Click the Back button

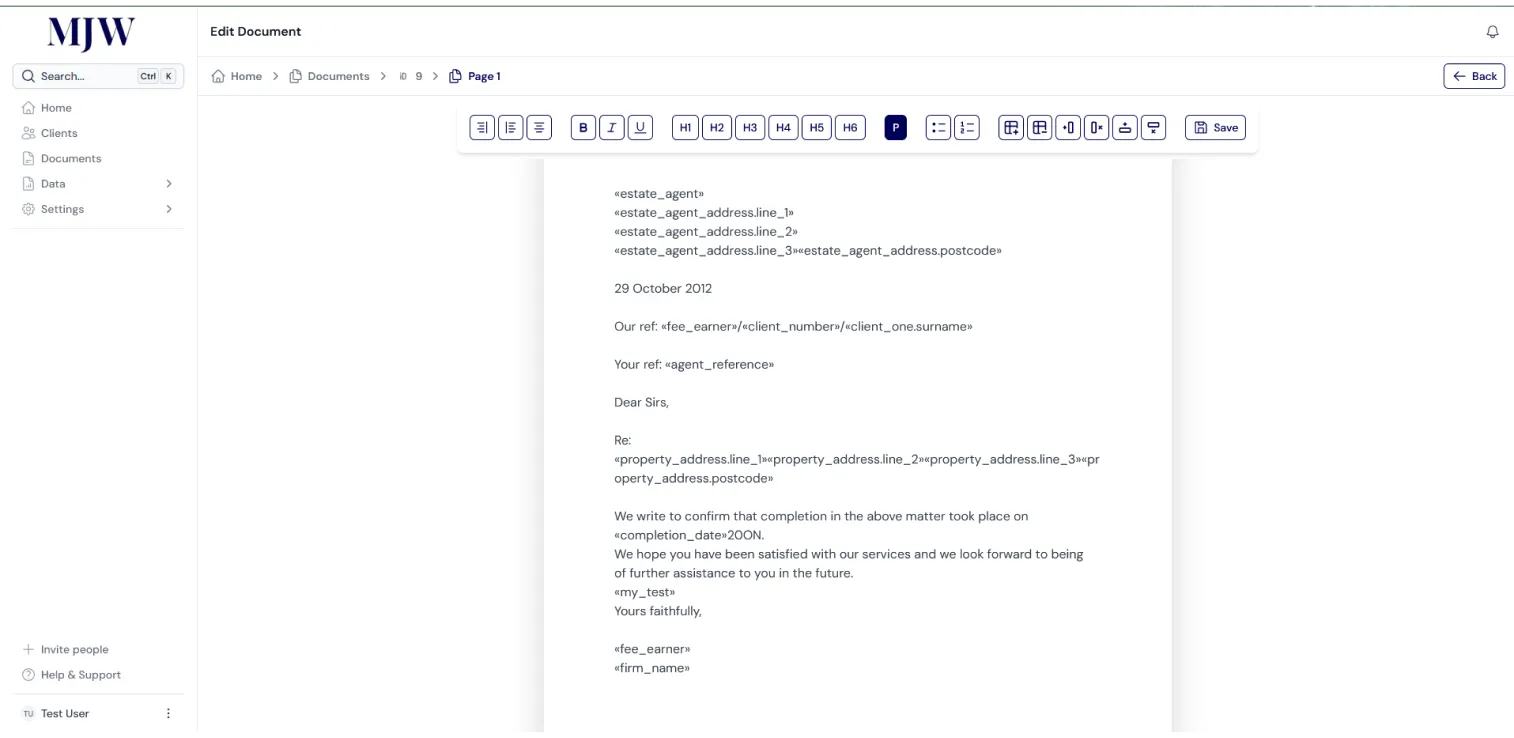pos(1474,76)
